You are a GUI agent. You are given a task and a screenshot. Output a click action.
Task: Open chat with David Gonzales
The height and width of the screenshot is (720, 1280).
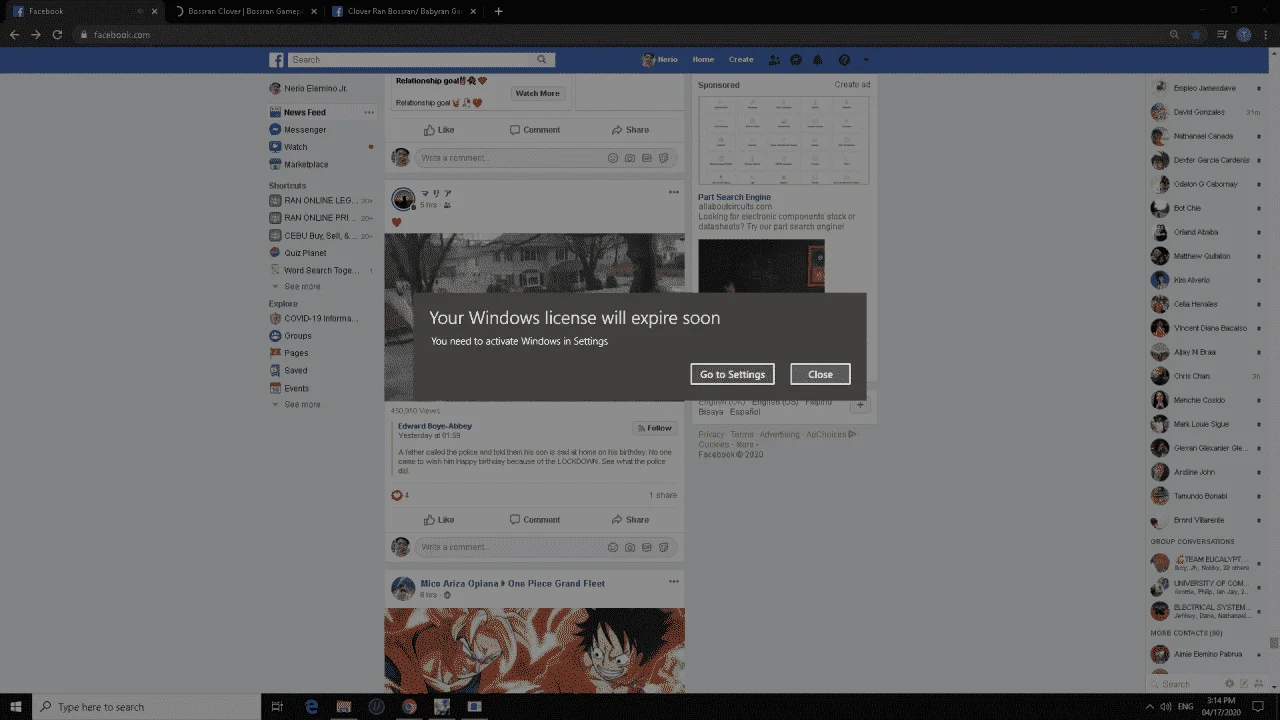click(1205, 112)
